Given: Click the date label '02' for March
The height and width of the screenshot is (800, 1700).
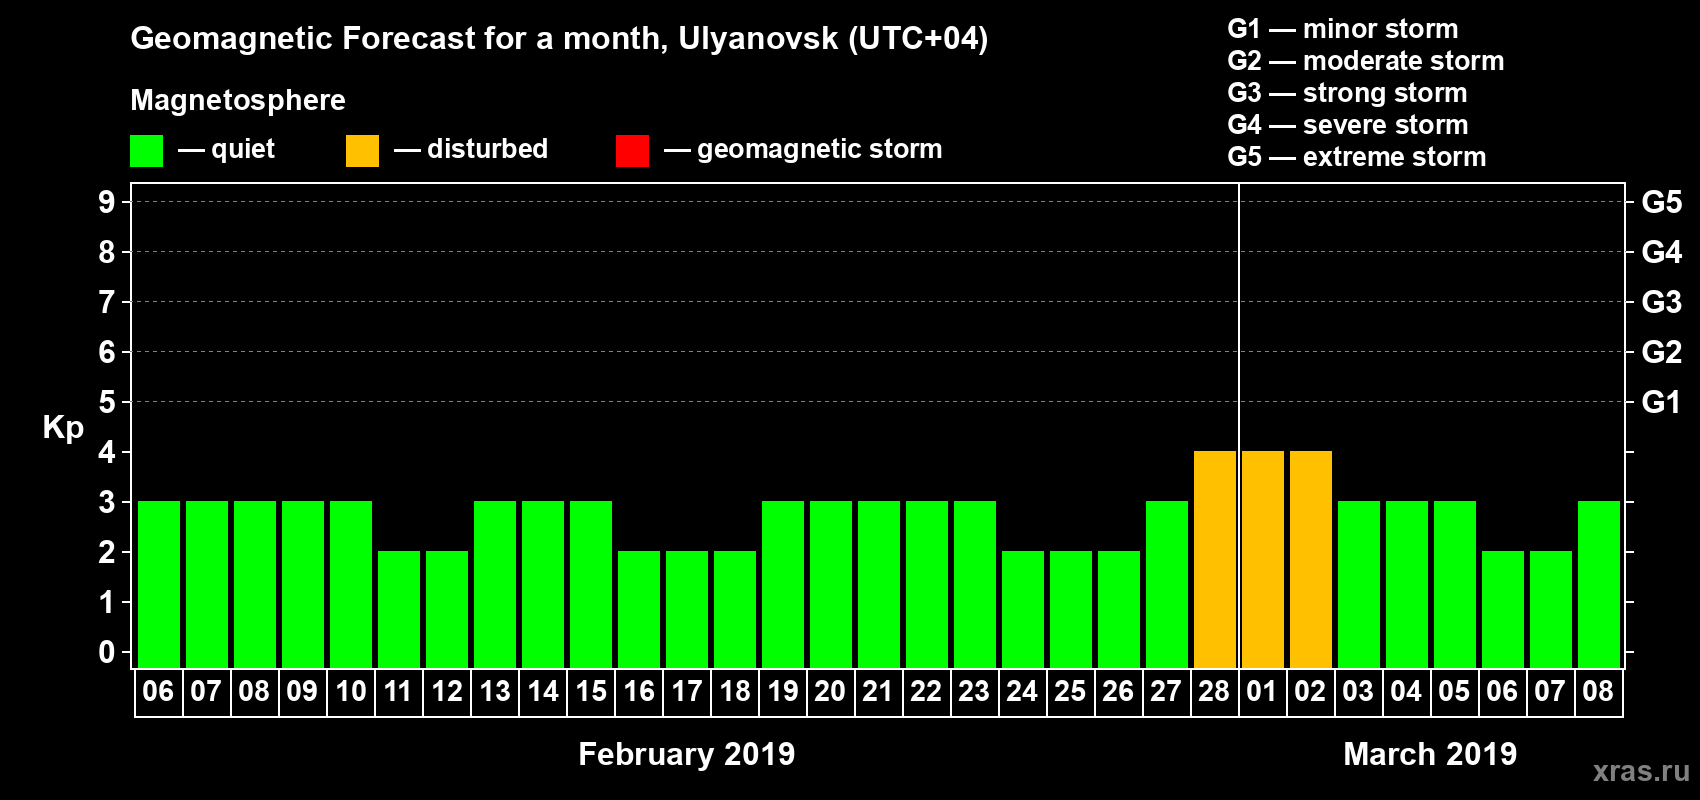Looking at the screenshot, I should (x=1310, y=691).
